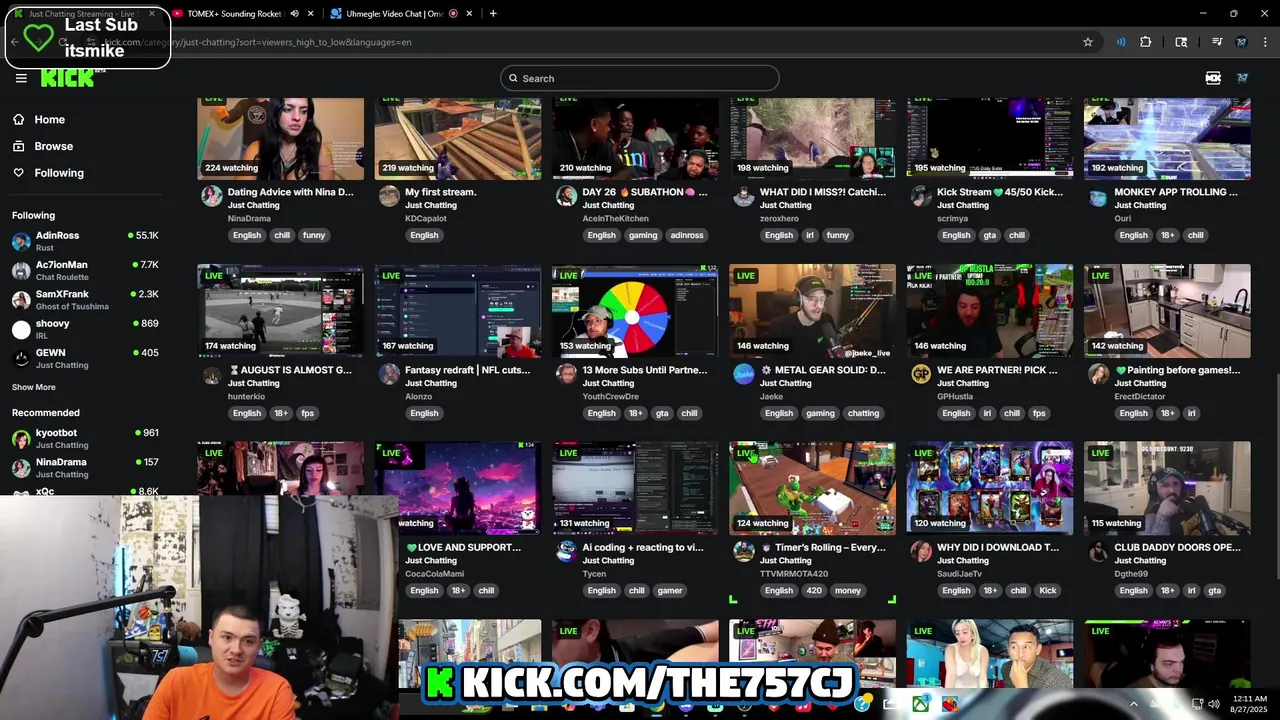
Task: Click 'Fantasy redraft | NFL cuts...' stream title
Action: (x=467, y=370)
